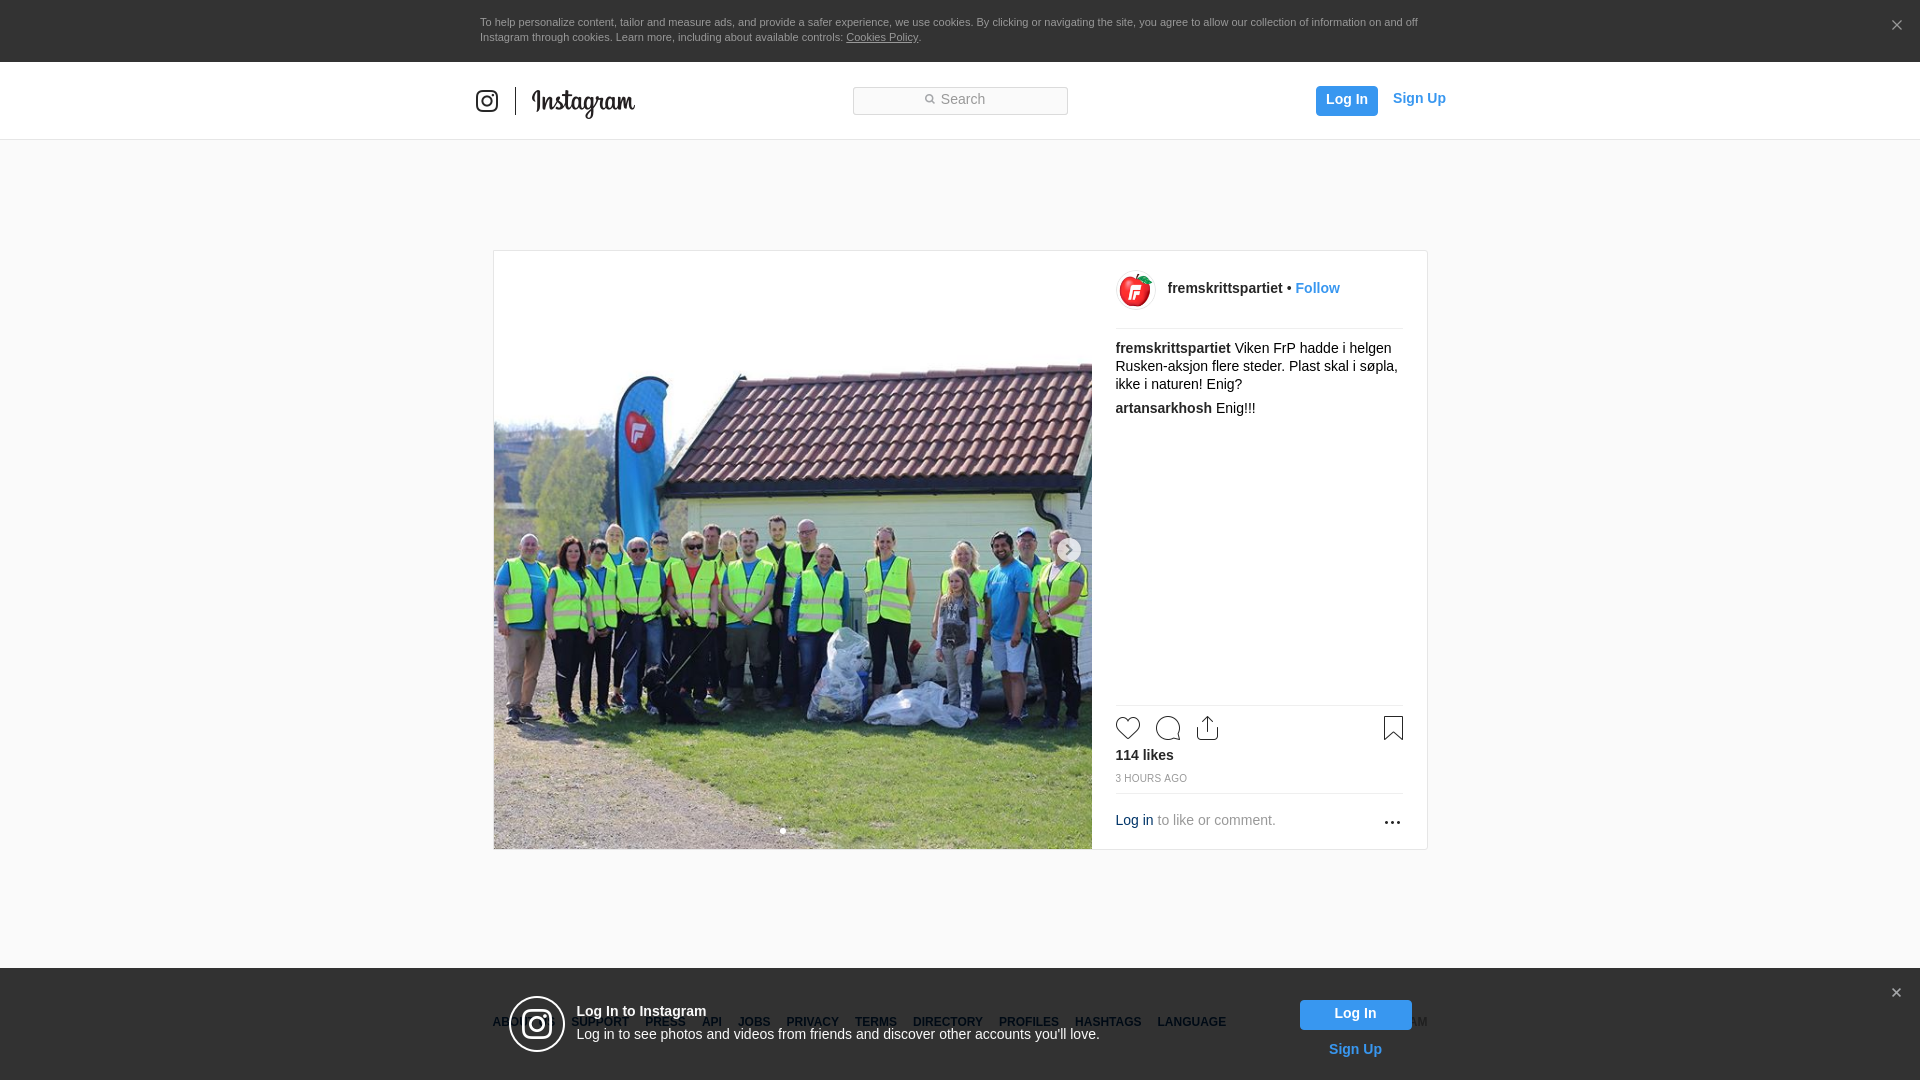Click the comment bubble icon
Image resolution: width=1920 pixels, height=1080 pixels.
(1168, 728)
